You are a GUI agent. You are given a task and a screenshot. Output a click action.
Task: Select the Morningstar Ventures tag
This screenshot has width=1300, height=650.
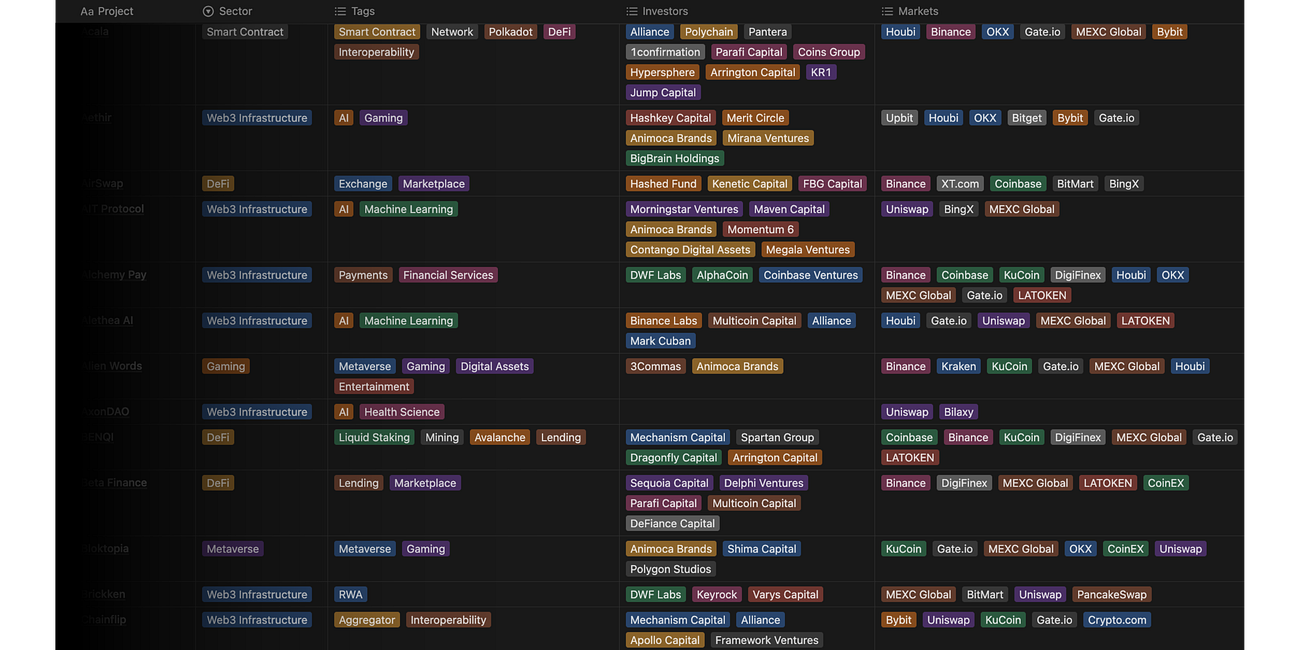coord(684,209)
